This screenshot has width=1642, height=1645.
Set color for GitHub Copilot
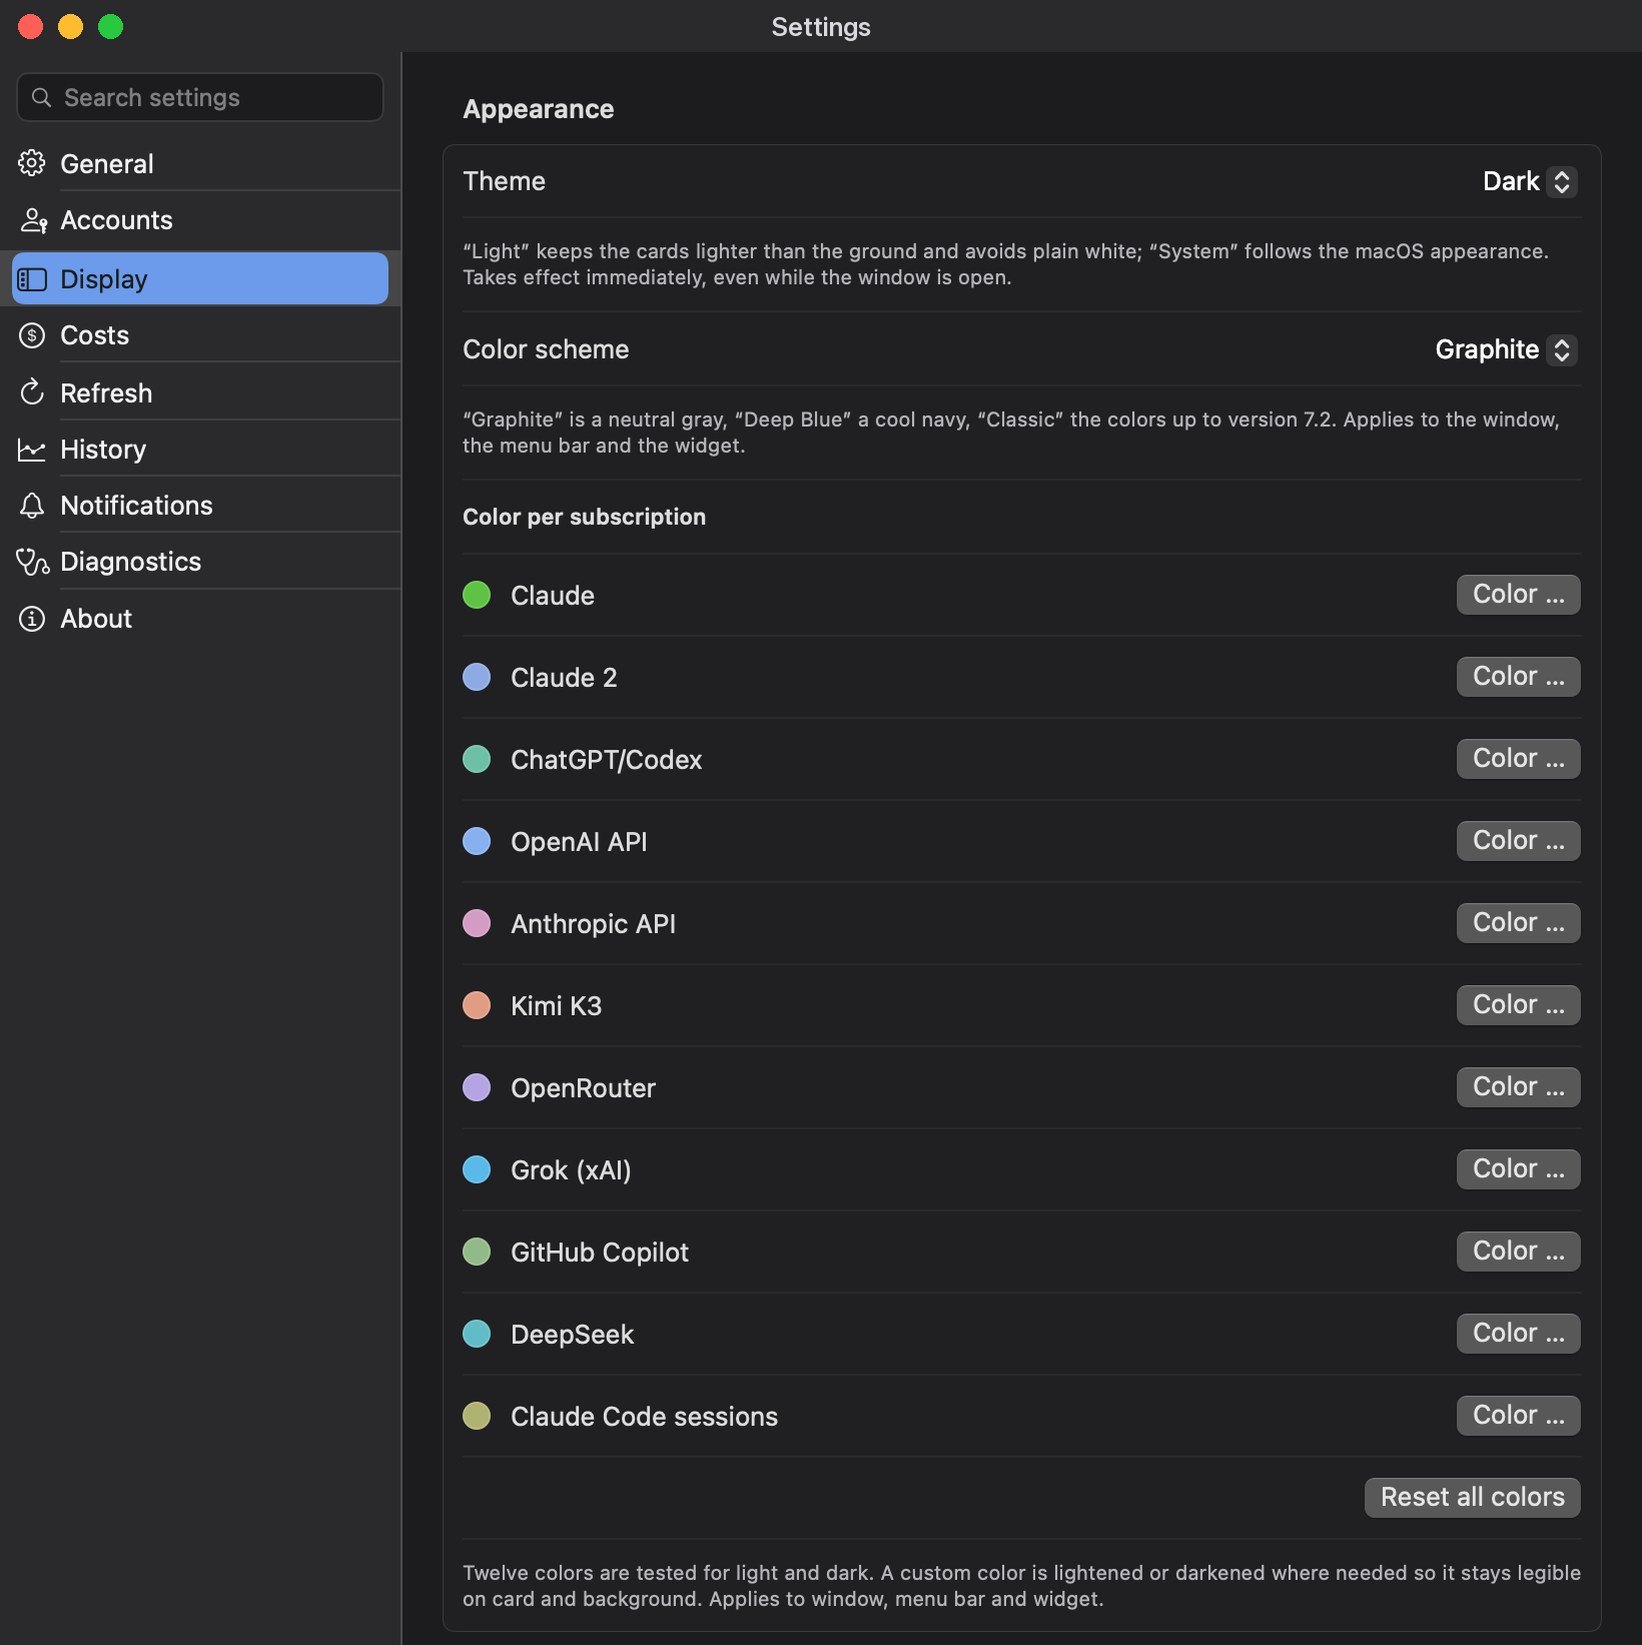click(1518, 1250)
